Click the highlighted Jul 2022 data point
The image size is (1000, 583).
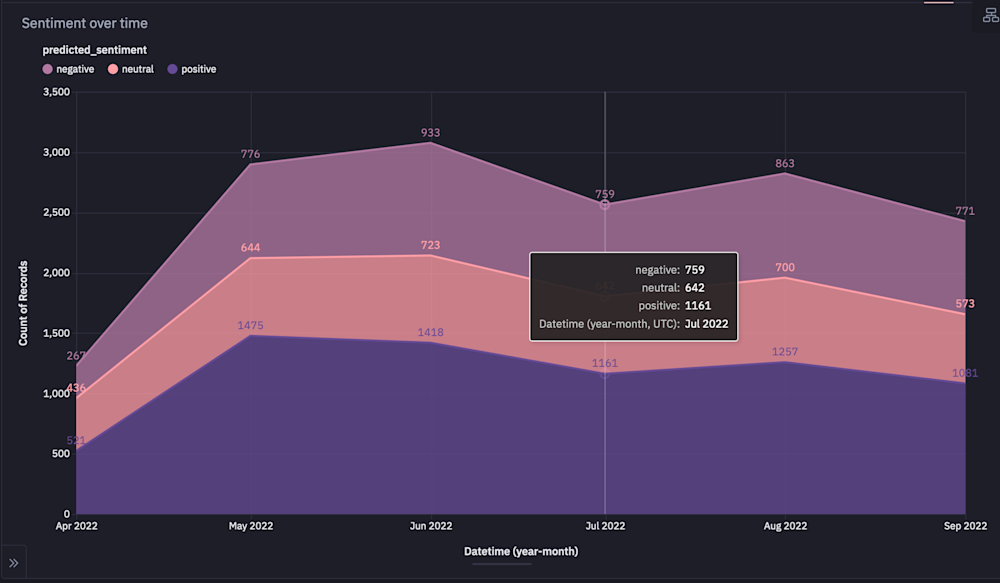pos(605,204)
